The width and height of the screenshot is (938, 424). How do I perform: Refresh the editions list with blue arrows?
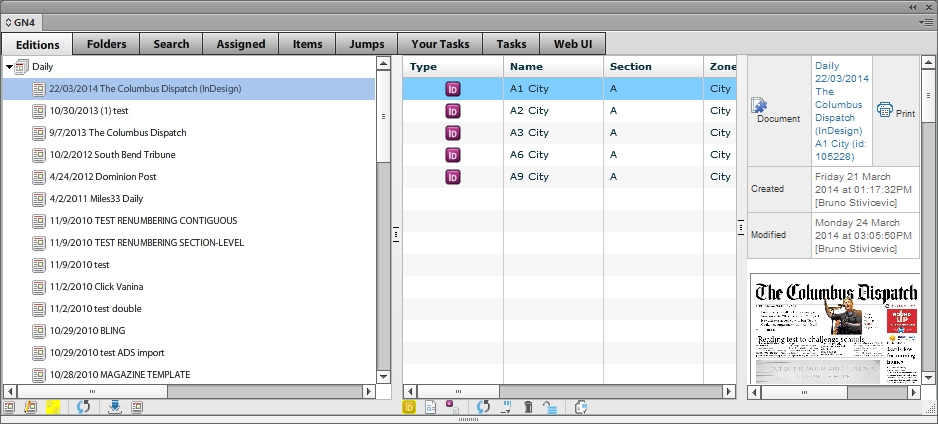pos(83,407)
